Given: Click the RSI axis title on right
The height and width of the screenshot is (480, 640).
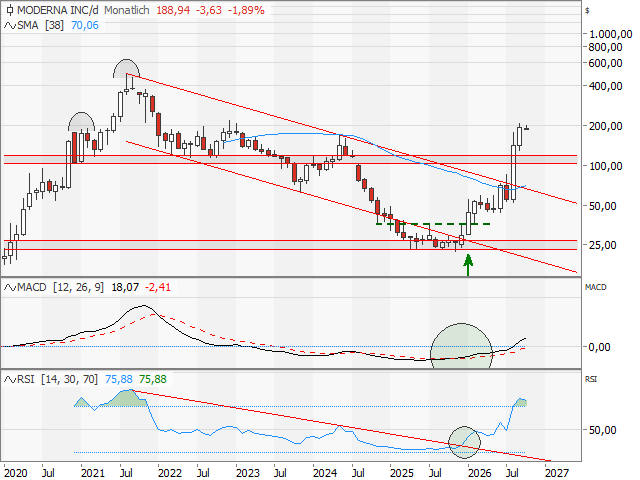Looking at the screenshot, I should 591,379.
